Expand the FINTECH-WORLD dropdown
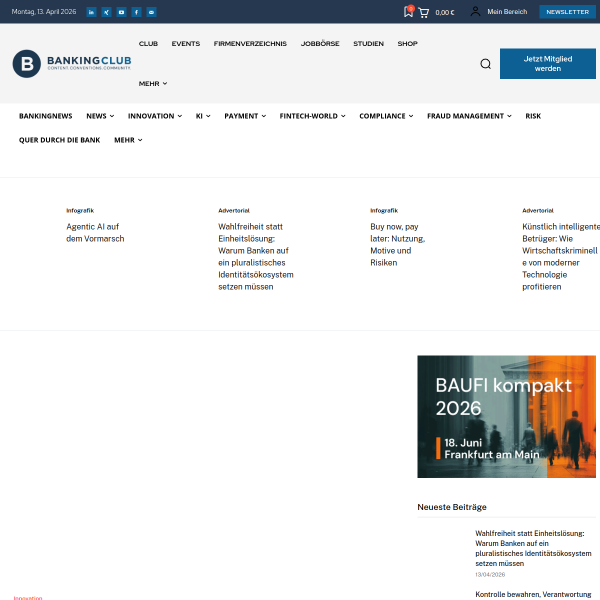This screenshot has width=600, height=600. coord(313,116)
